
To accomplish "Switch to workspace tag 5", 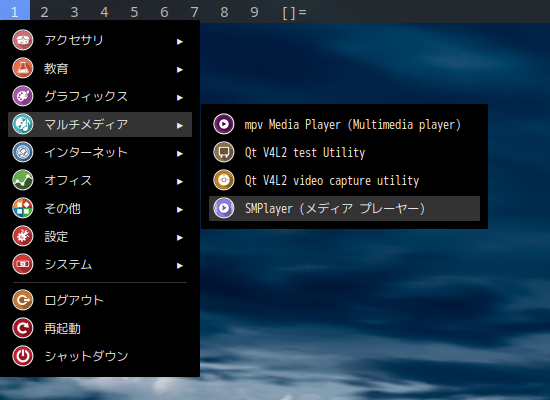I will [134, 12].
